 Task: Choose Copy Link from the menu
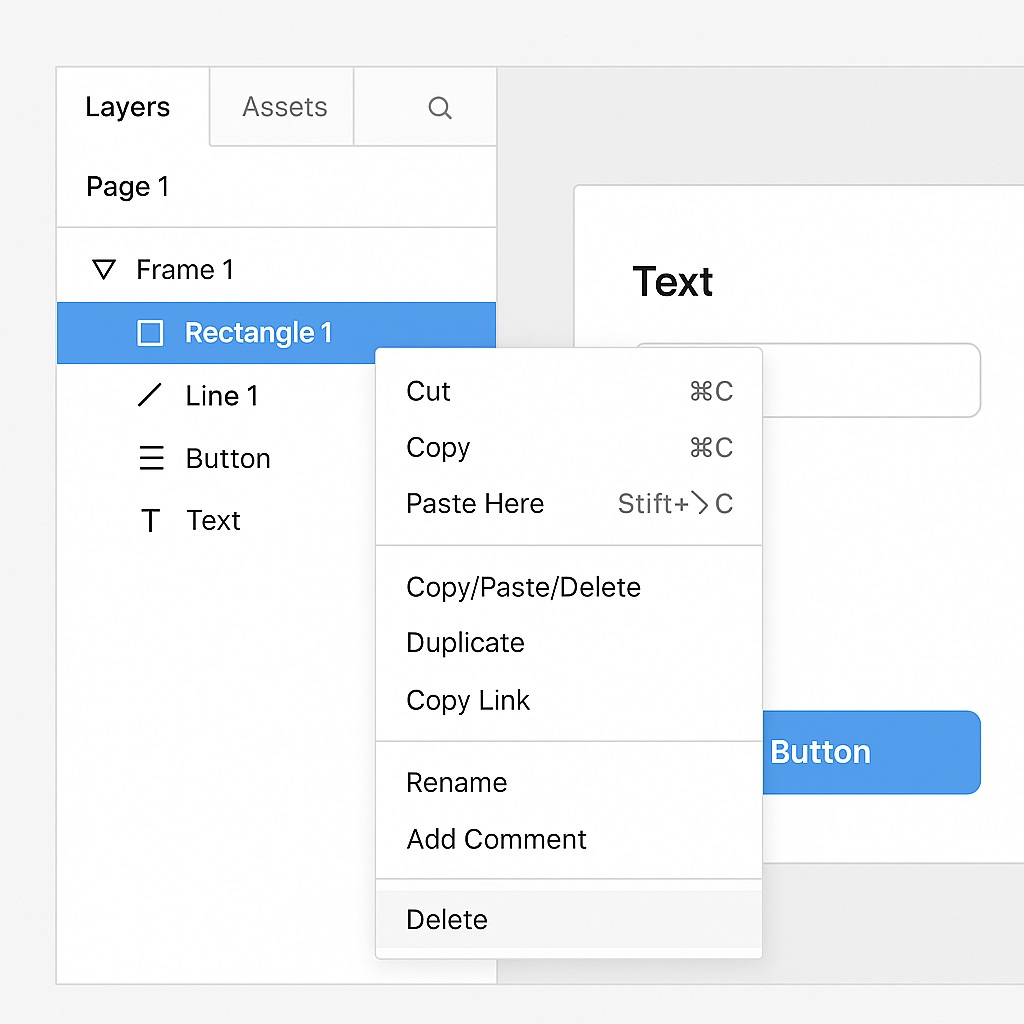pos(467,700)
